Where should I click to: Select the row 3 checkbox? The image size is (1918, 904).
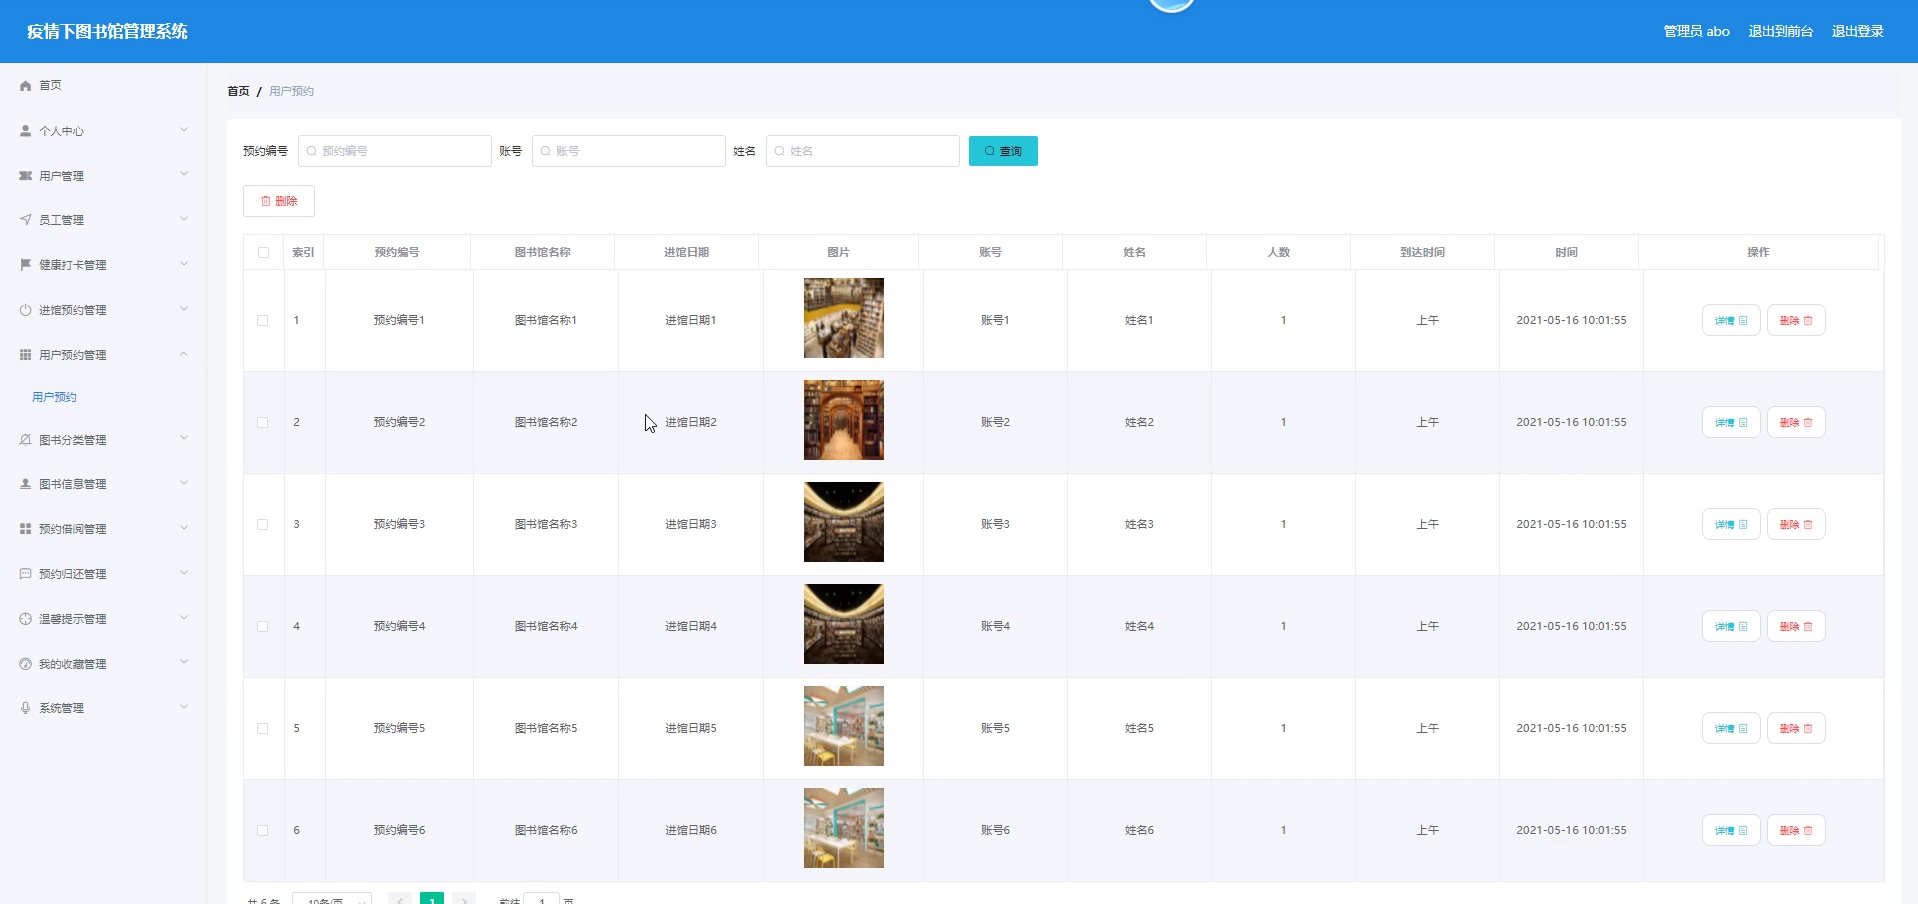pos(263,525)
